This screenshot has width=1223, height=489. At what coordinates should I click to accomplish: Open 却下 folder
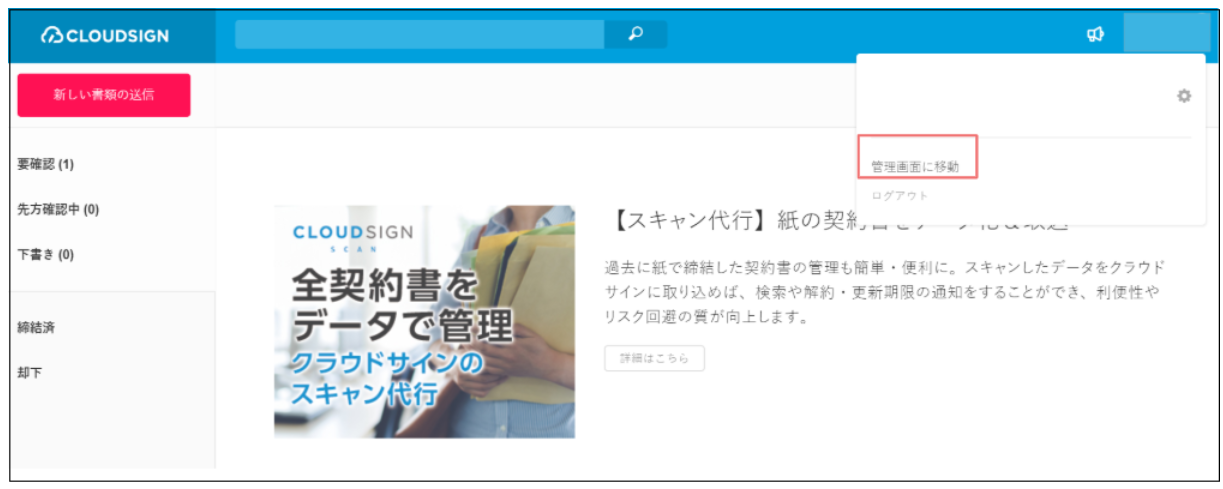click(x=29, y=372)
